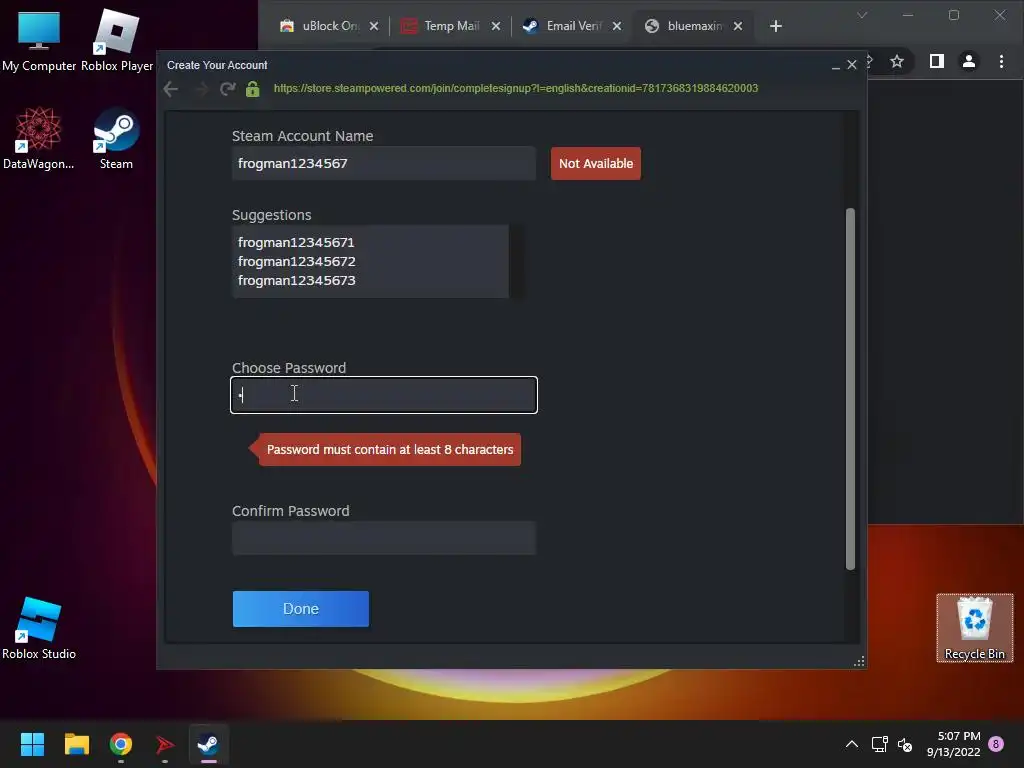Minimize the Create Your Account window
The height and width of the screenshot is (768, 1024).
836,65
